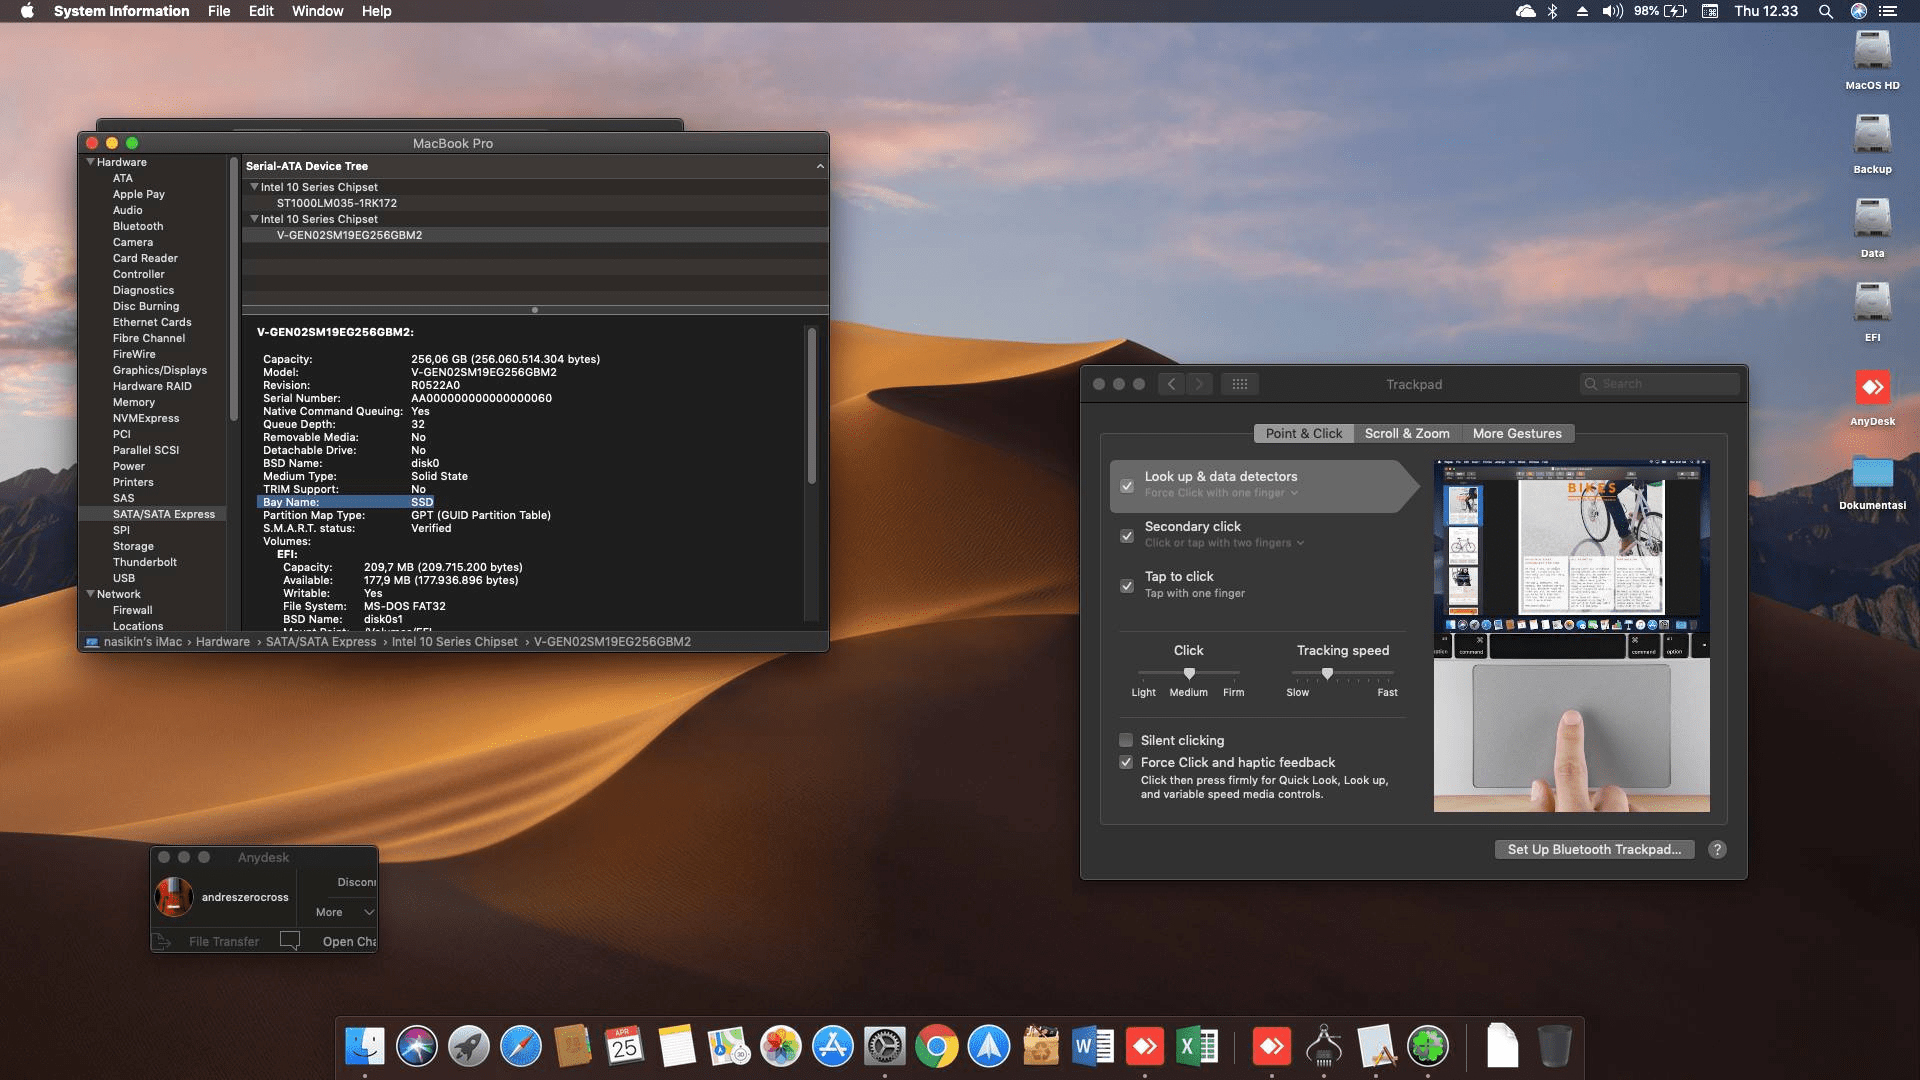Click Set Up Bluetooth Trackpad button

(1594, 849)
